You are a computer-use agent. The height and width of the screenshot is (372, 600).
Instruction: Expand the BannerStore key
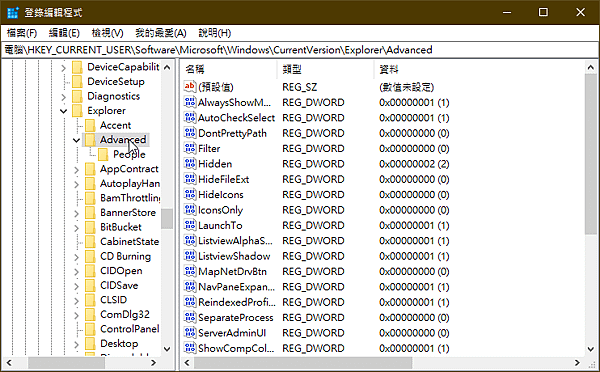click(77, 213)
